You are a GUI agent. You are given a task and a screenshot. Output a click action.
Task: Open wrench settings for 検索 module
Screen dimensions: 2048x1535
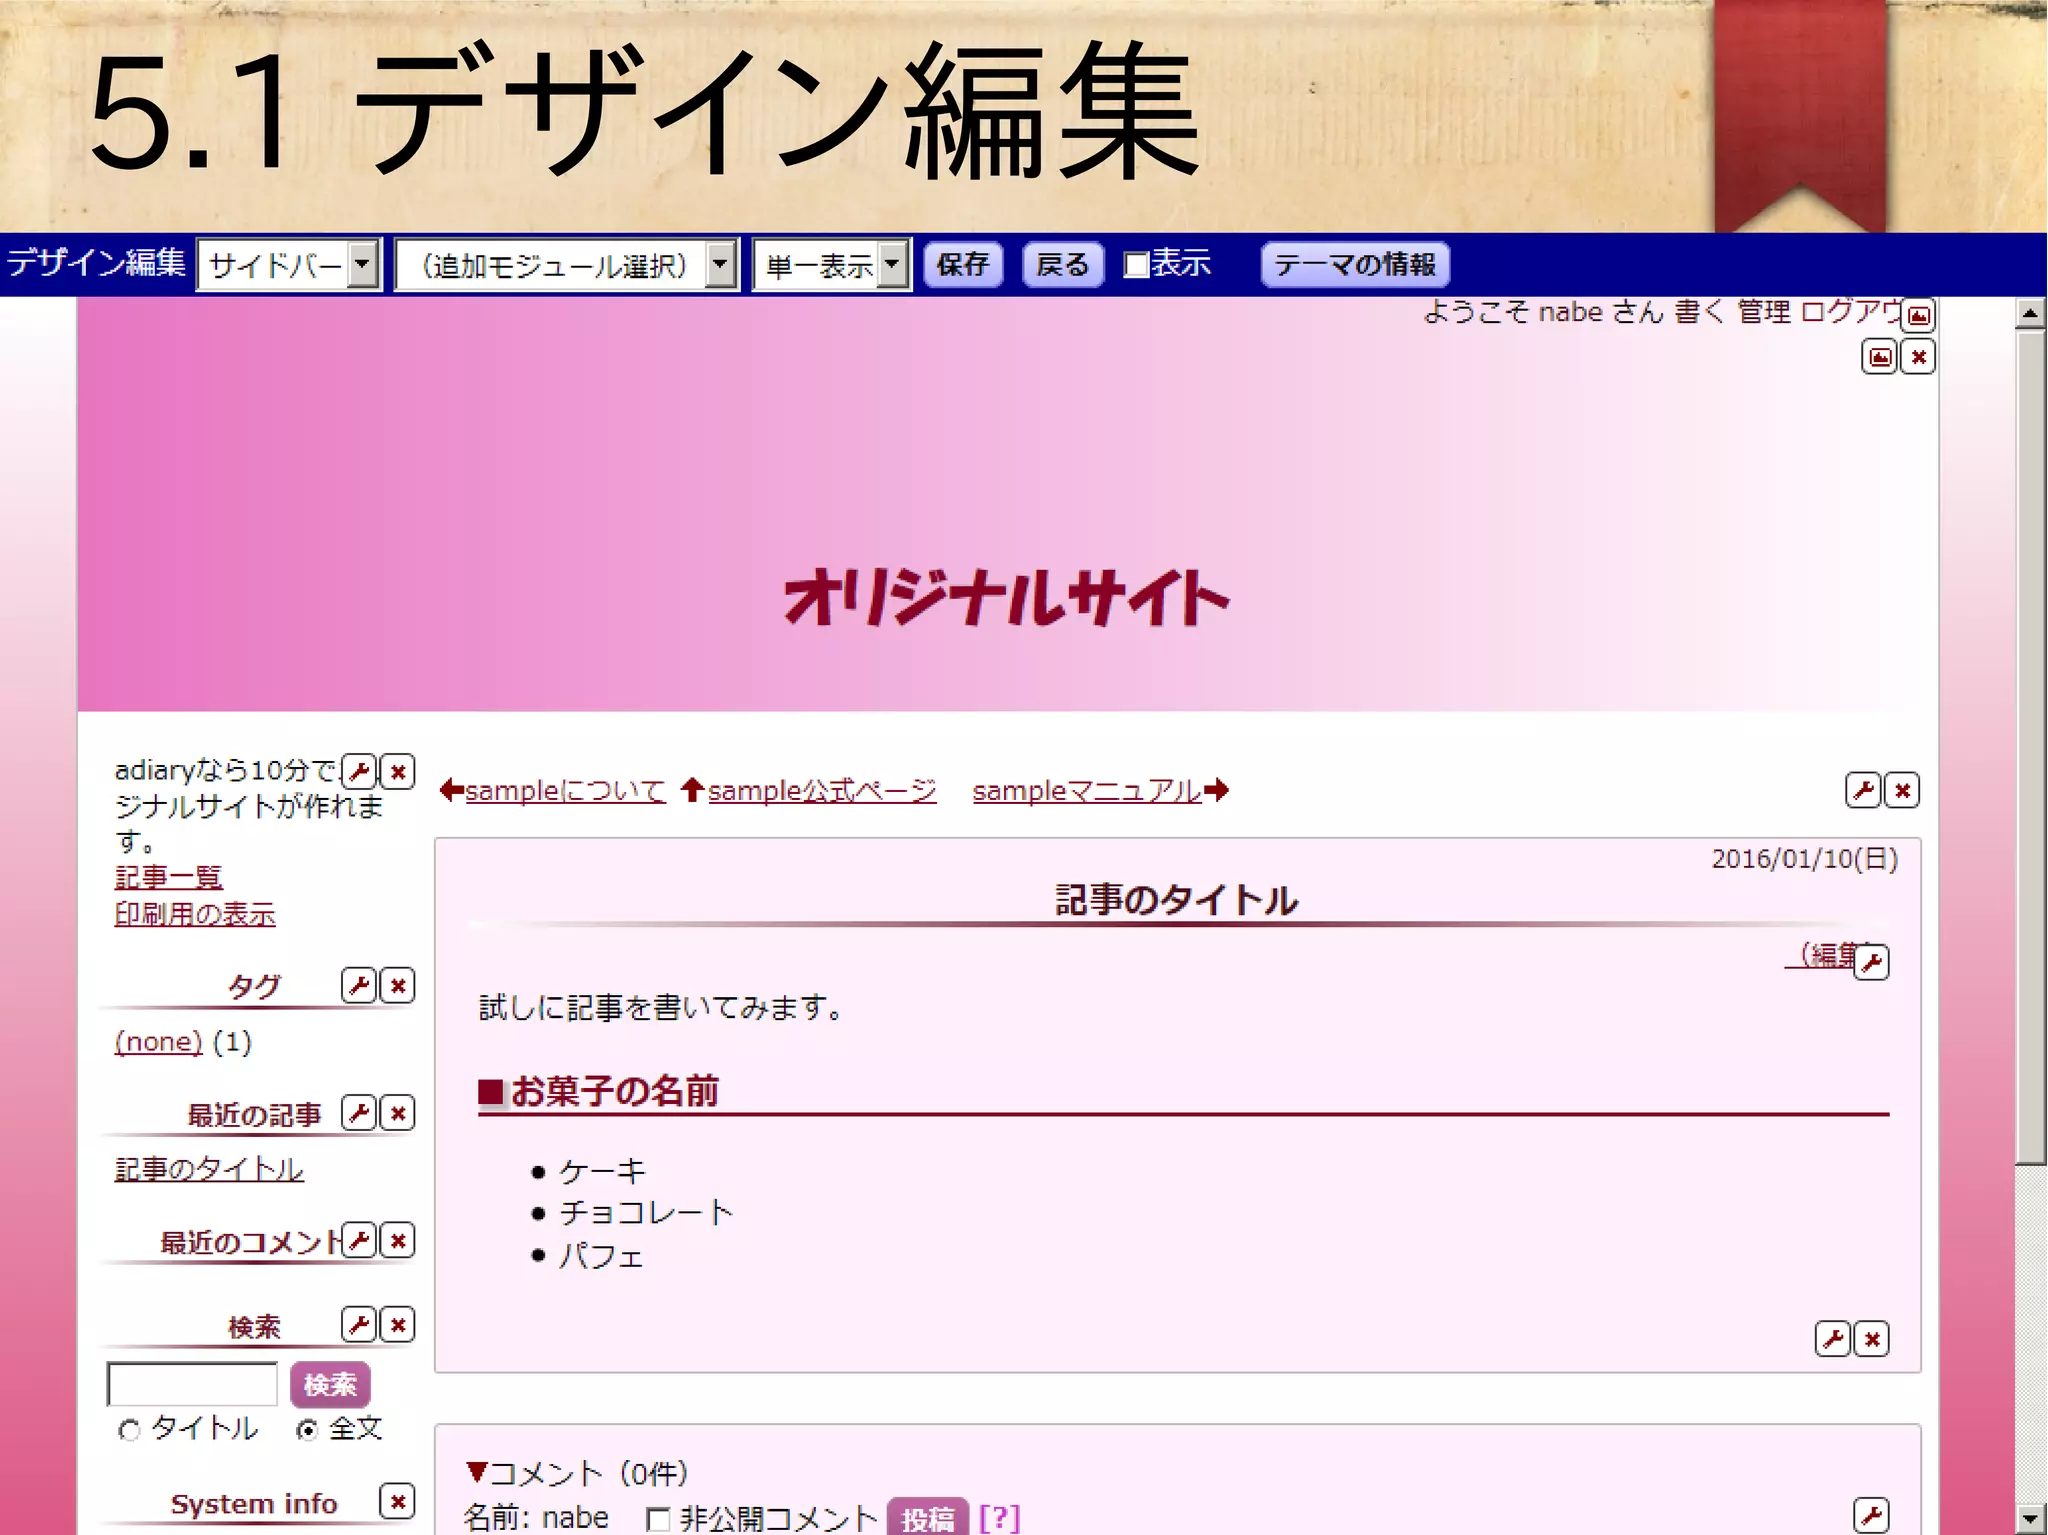358,1324
